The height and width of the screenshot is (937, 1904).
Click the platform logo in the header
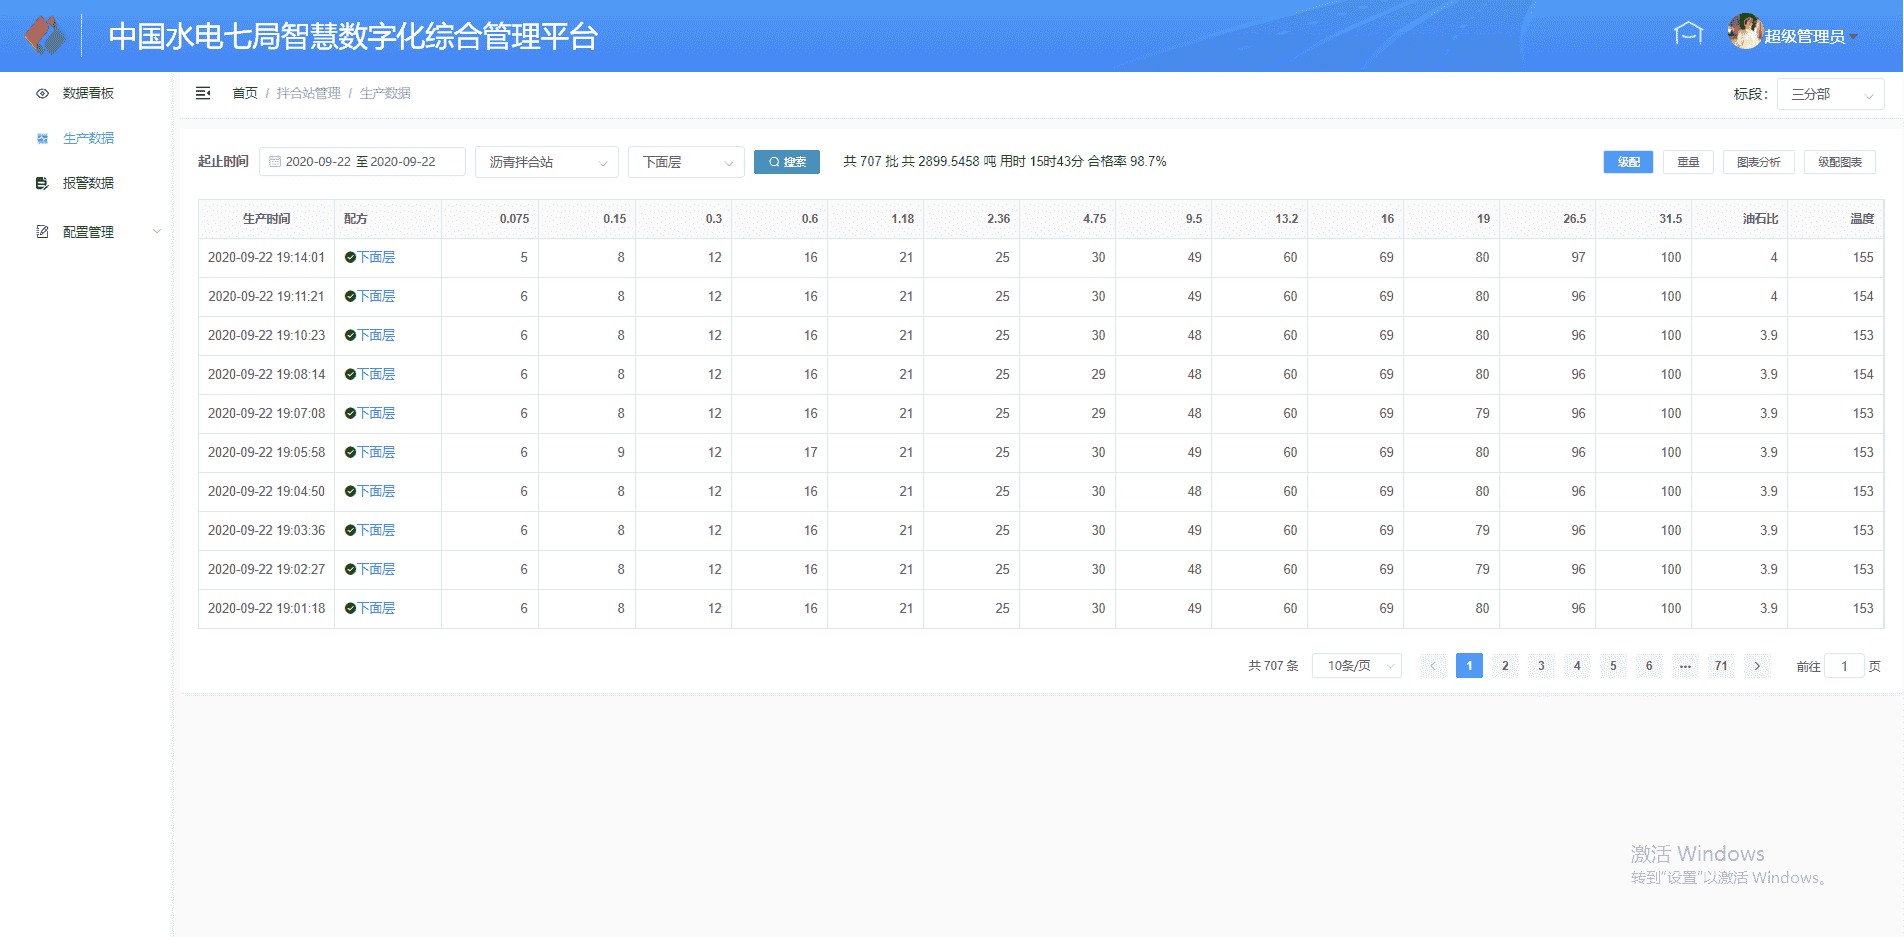(x=44, y=36)
